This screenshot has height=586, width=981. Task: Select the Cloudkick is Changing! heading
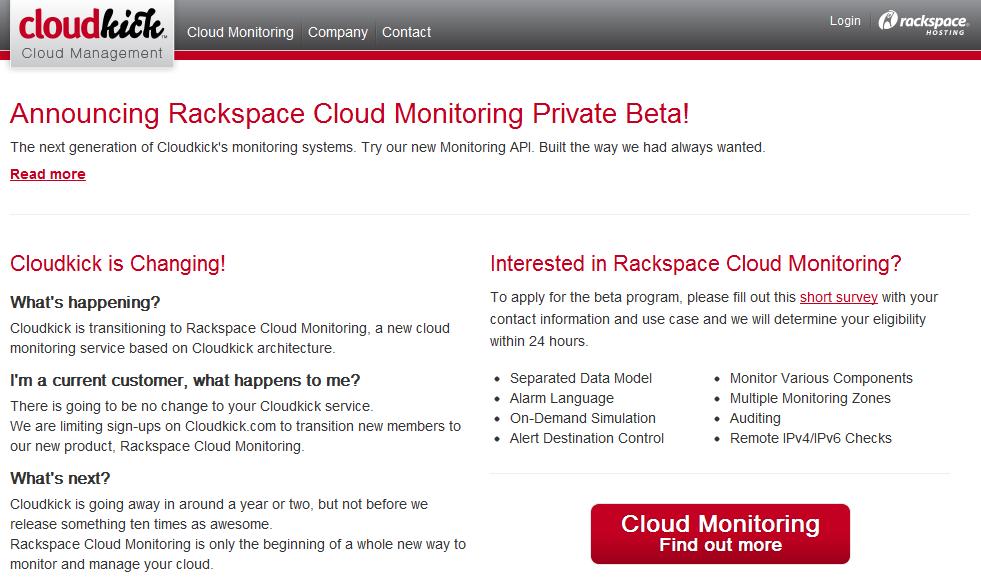point(118,263)
